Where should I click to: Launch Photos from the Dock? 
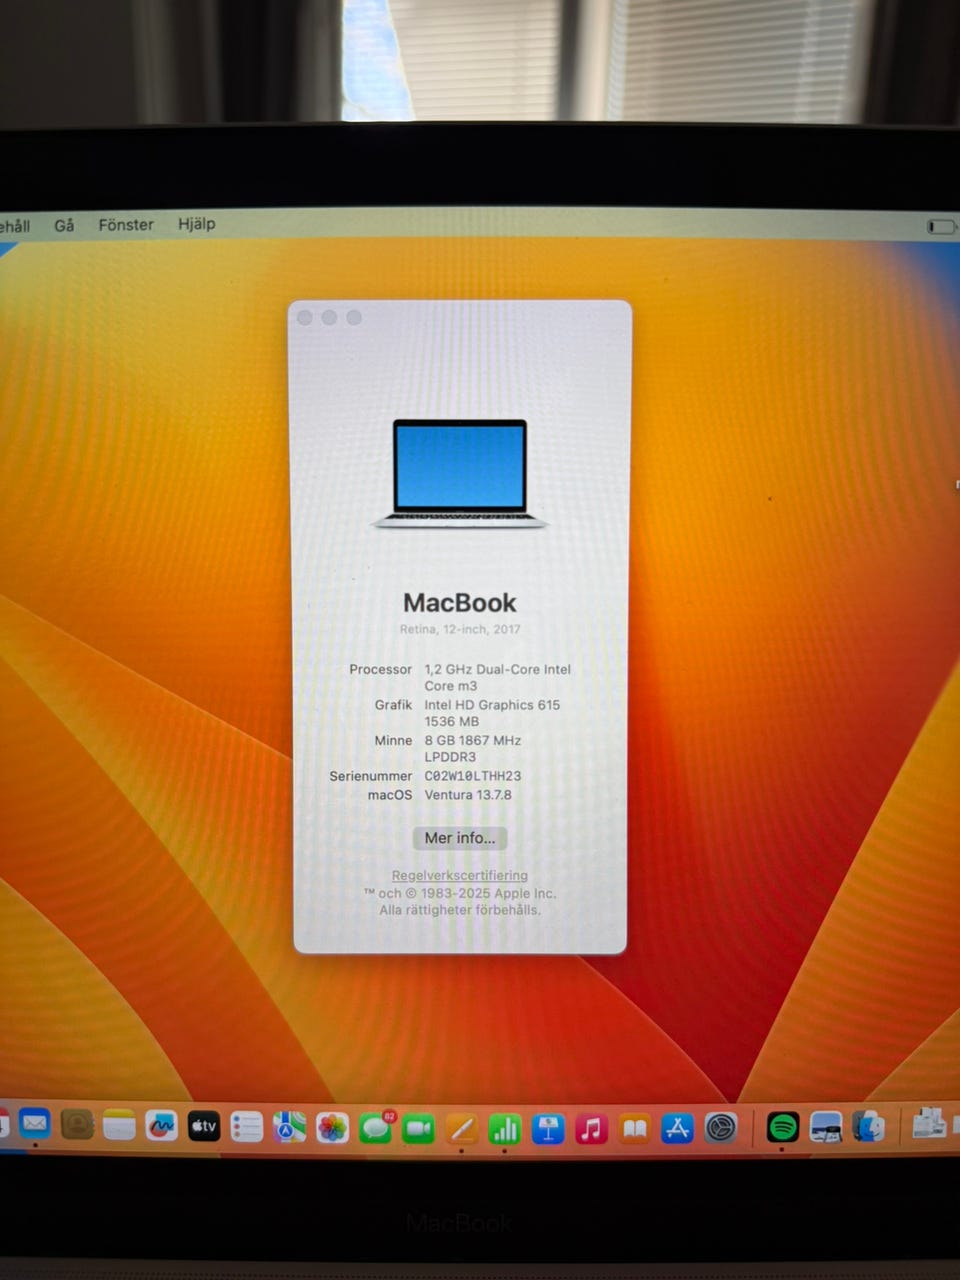[333, 1129]
